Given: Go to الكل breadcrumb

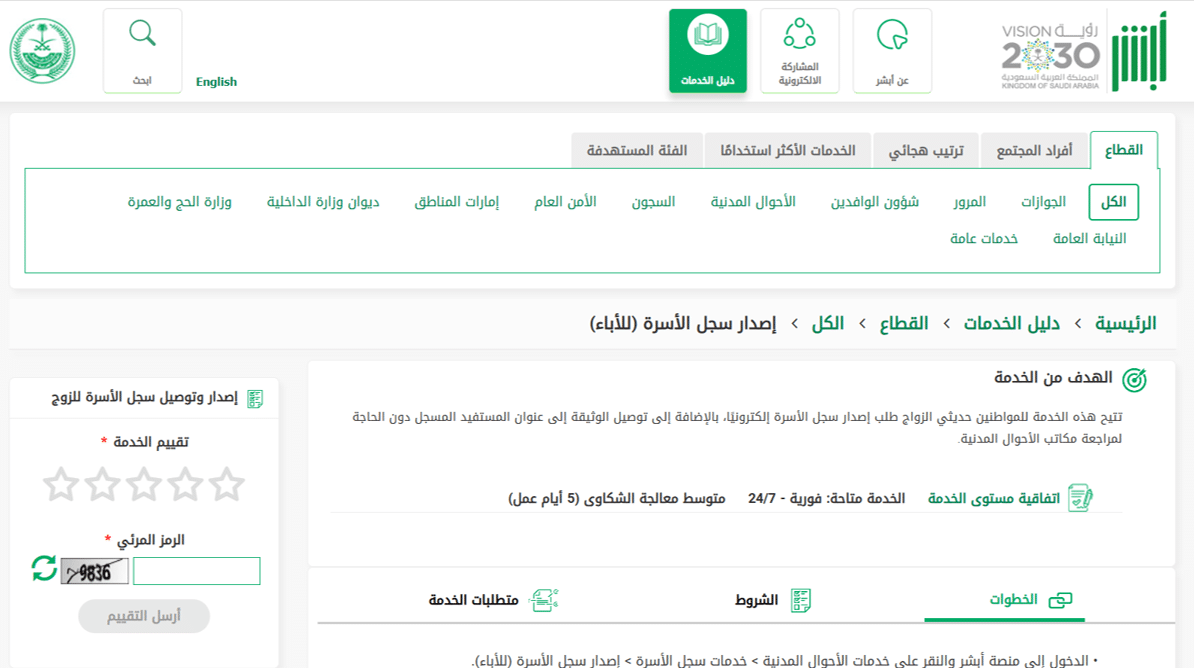Looking at the screenshot, I should click(828, 324).
